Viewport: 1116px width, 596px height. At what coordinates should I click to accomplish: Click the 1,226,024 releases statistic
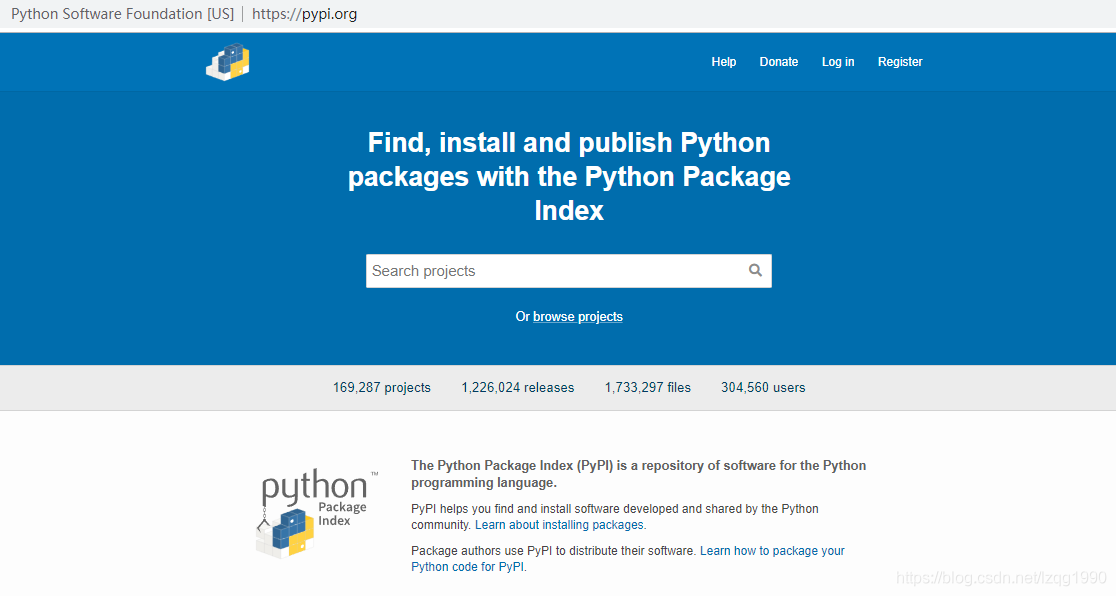517,387
